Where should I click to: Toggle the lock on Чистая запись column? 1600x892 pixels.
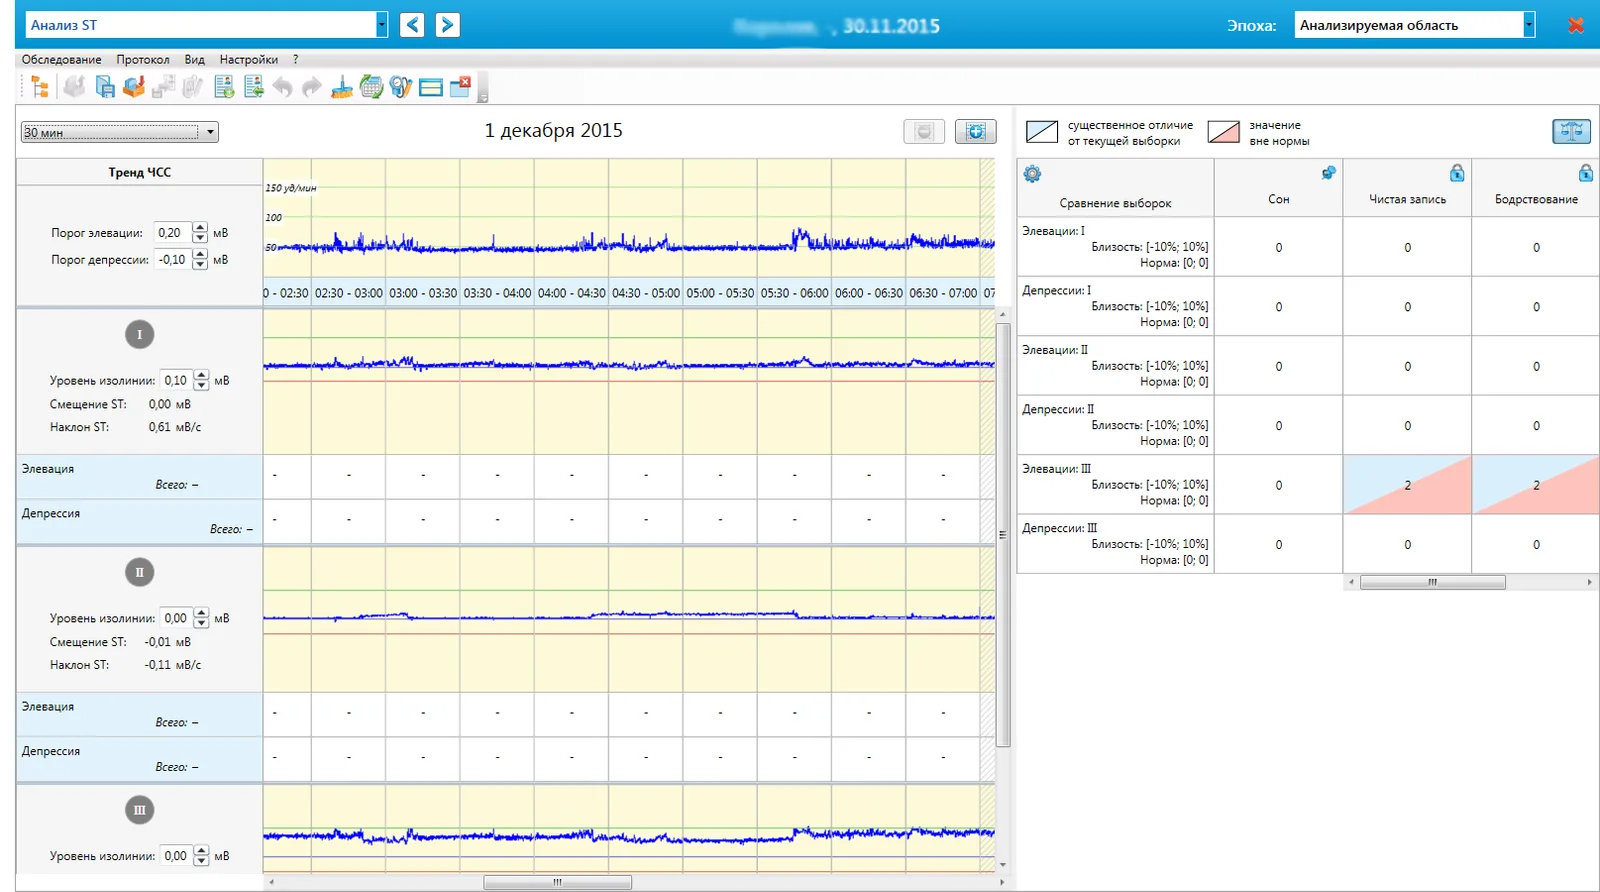[x=1457, y=173]
